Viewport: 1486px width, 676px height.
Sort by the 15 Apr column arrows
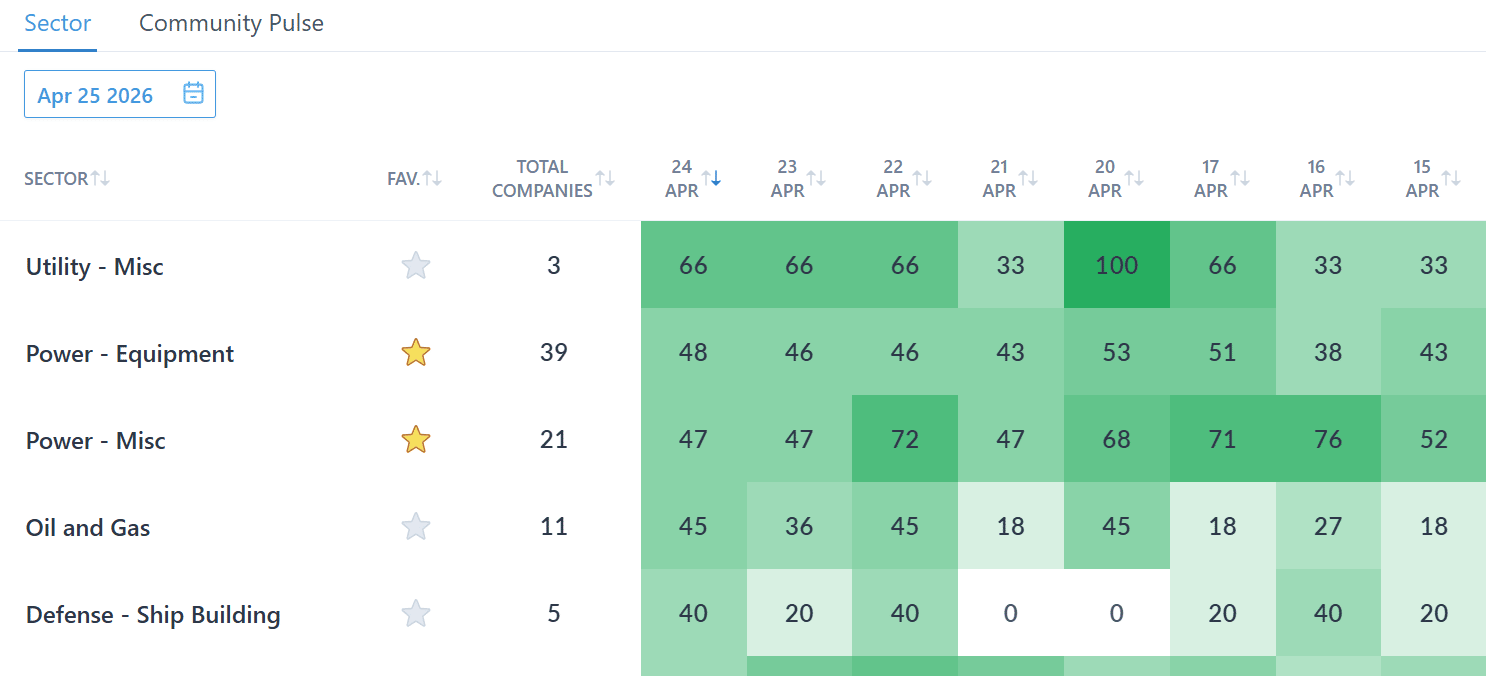coord(1451,179)
